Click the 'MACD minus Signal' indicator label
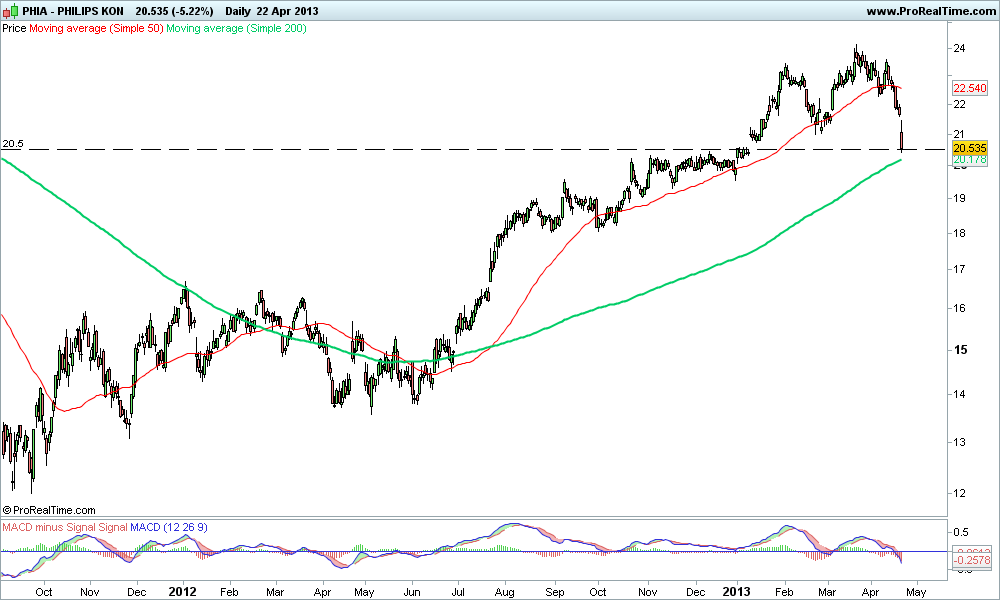The width and height of the screenshot is (1000, 600). (48, 527)
